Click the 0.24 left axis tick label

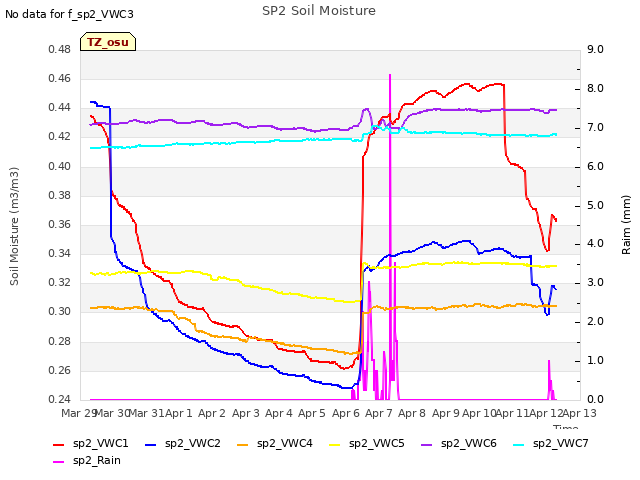(60, 400)
